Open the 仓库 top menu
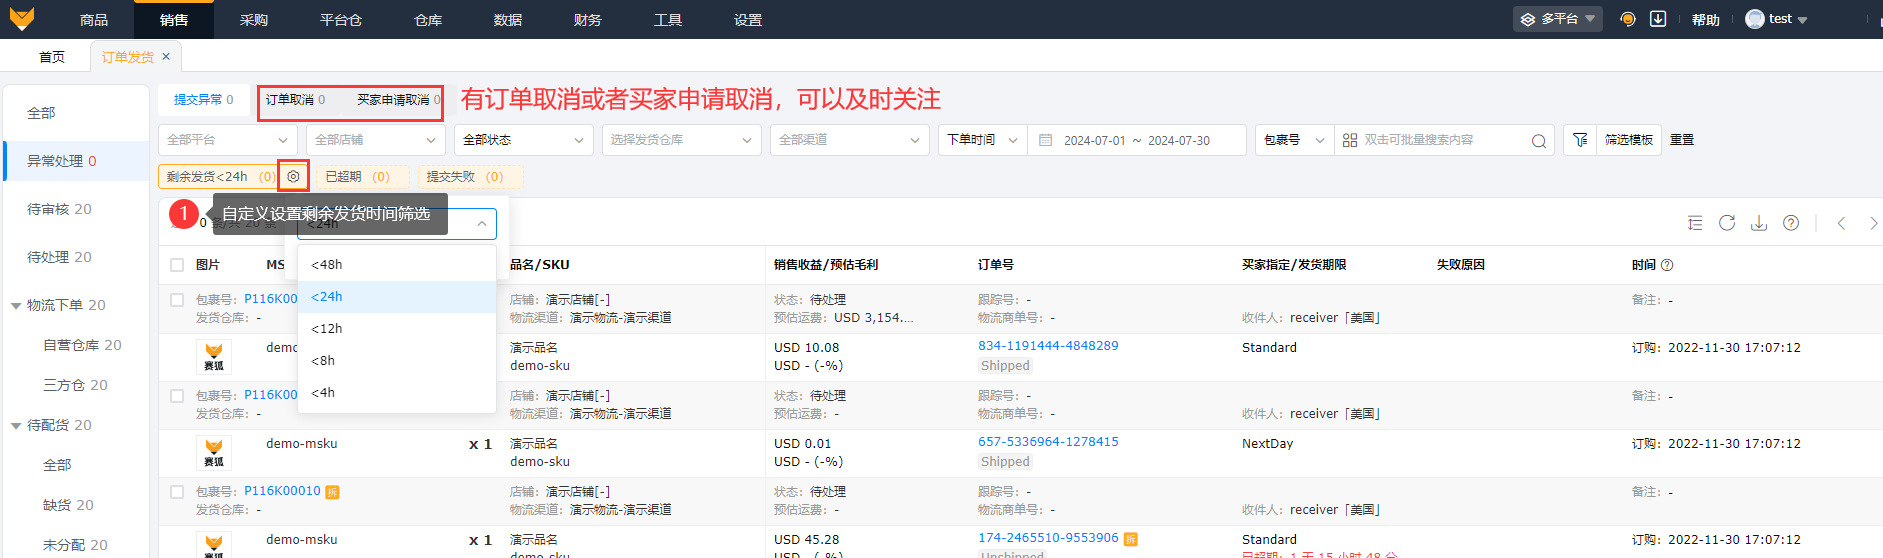The width and height of the screenshot is (1883, 558). click(428, 20)
